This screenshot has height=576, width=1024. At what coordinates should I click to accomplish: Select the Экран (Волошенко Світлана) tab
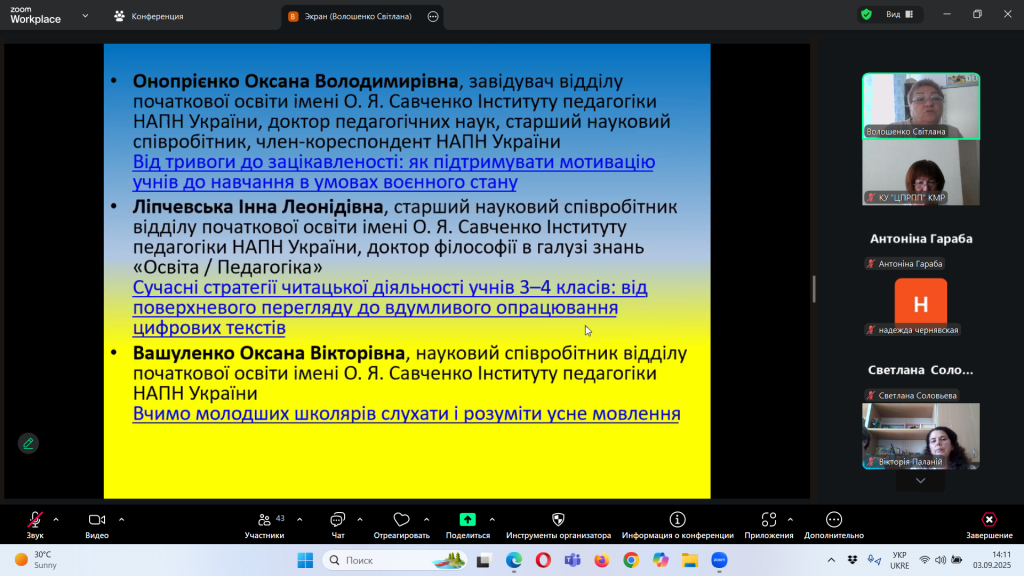pyautogui.click(x=350, y=16)
